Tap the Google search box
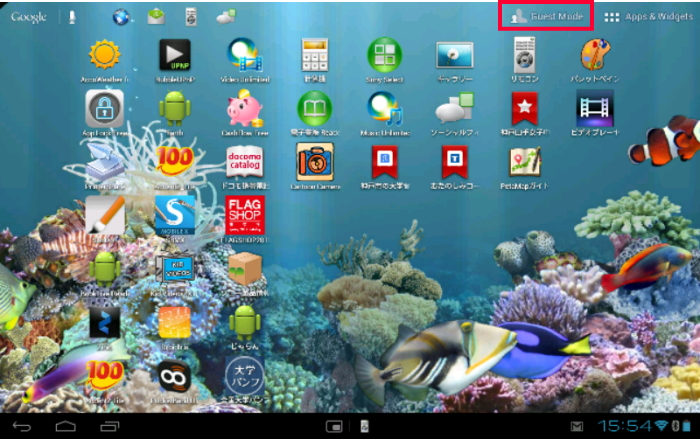This screenshot has width=700, height=439. click(29, 17)
